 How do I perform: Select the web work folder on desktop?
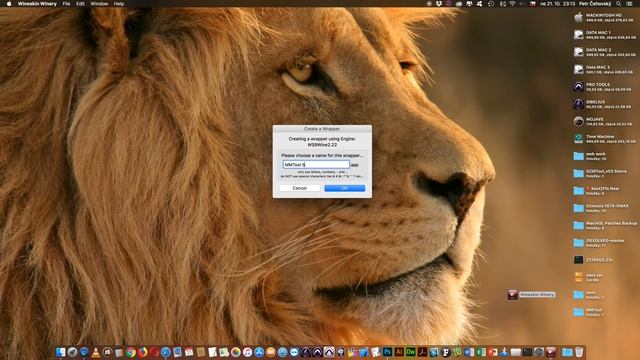pyautogui.click(x=578, y=156)
